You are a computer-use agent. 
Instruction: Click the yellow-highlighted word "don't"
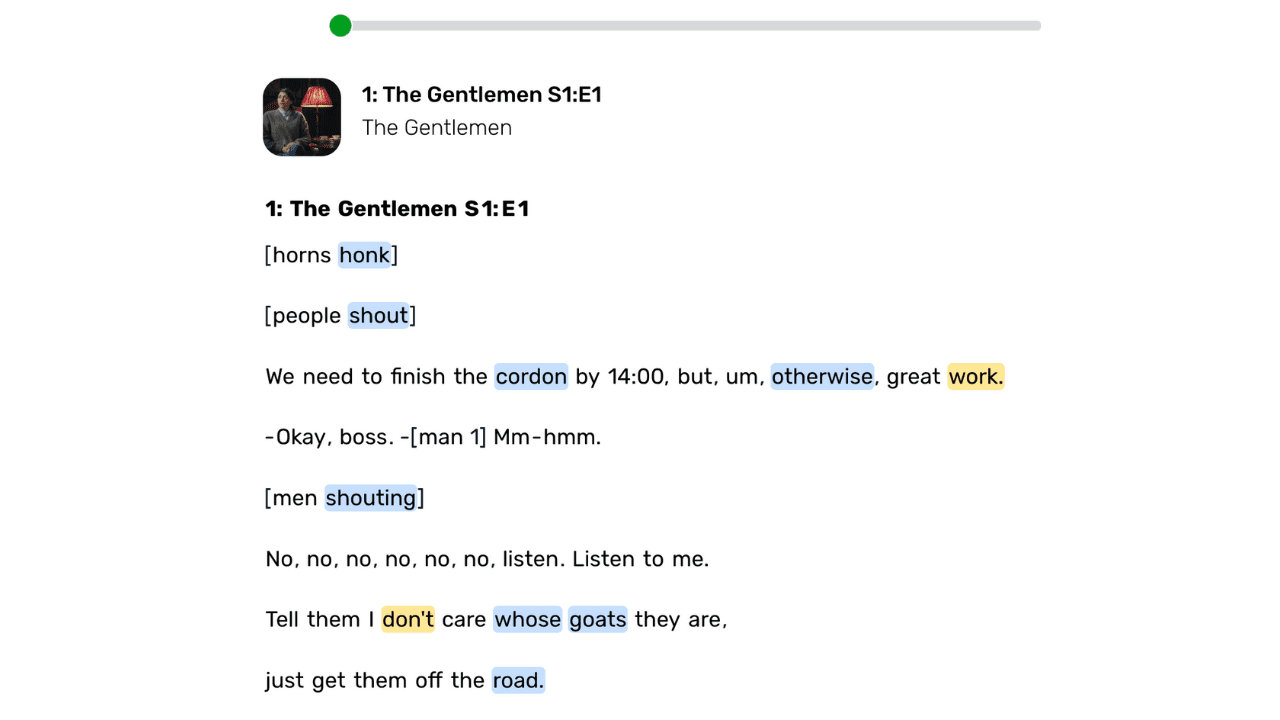pyautogui.click(x=407, y=619)
